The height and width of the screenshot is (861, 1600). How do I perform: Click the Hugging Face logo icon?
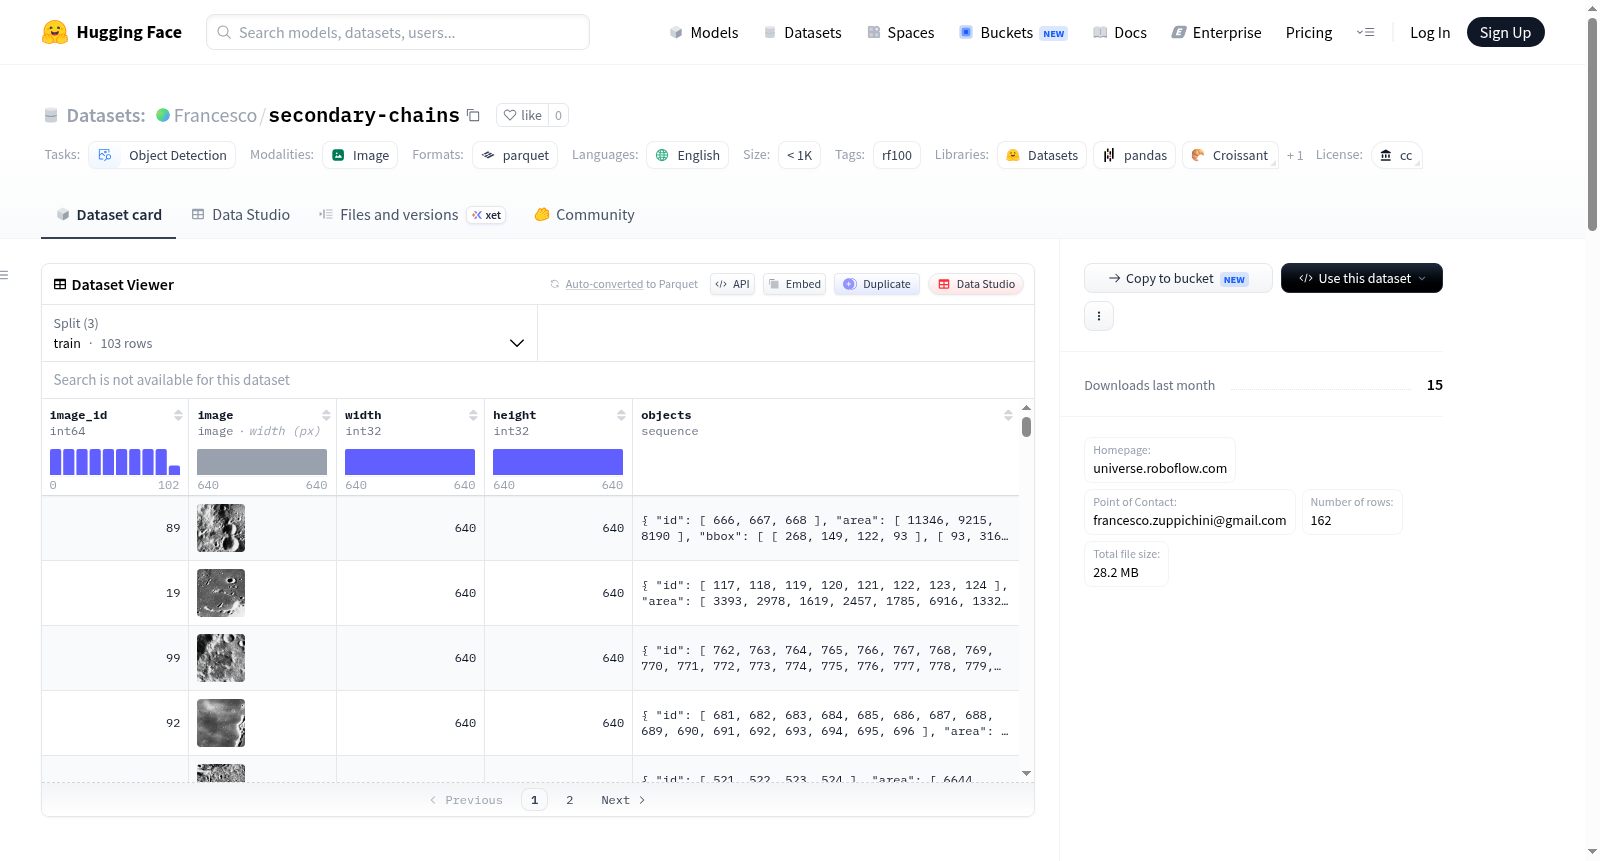point(55,32)
